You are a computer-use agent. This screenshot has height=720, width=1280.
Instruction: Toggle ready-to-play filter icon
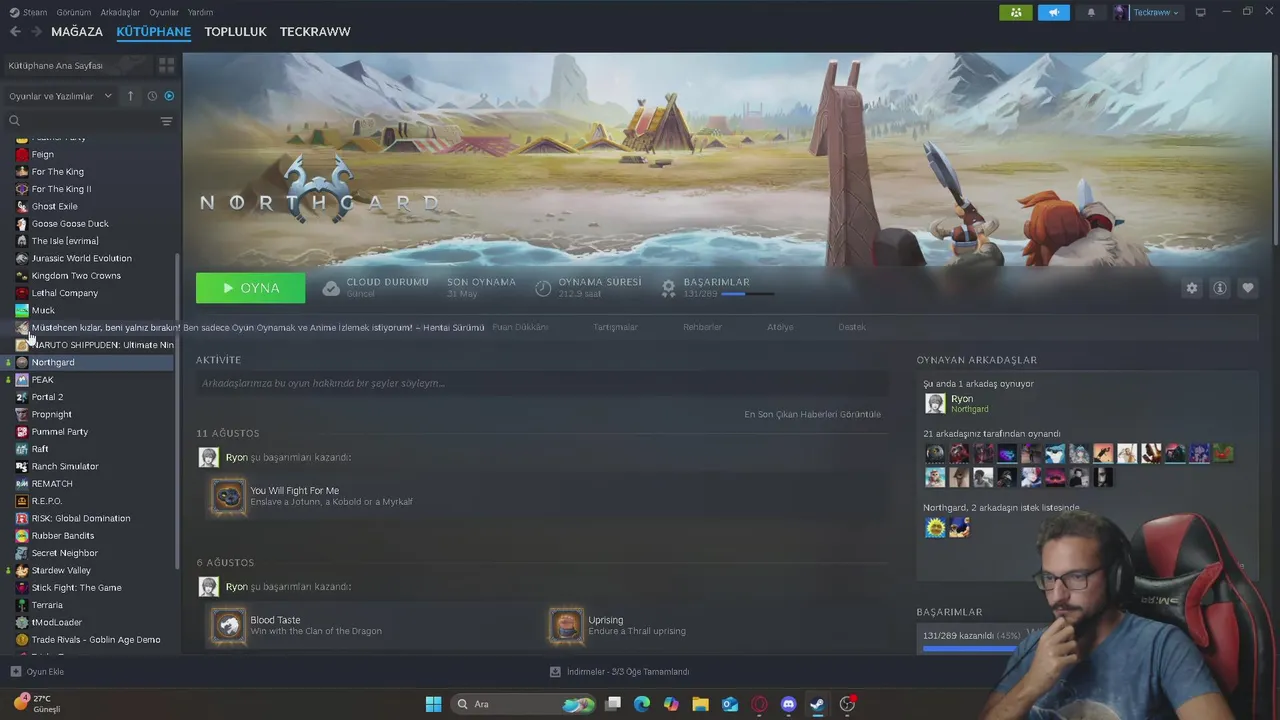click(x=169, y=96)
